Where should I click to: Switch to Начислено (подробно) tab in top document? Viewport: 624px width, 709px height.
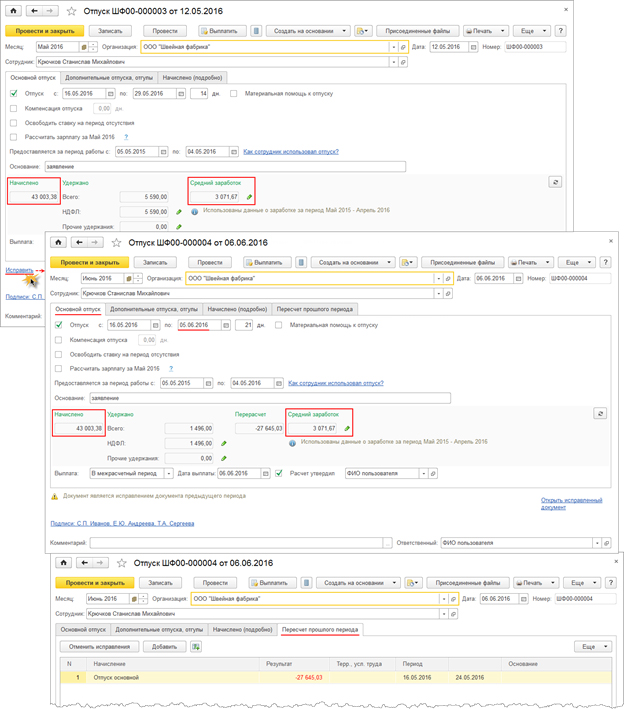click(193, 78)
